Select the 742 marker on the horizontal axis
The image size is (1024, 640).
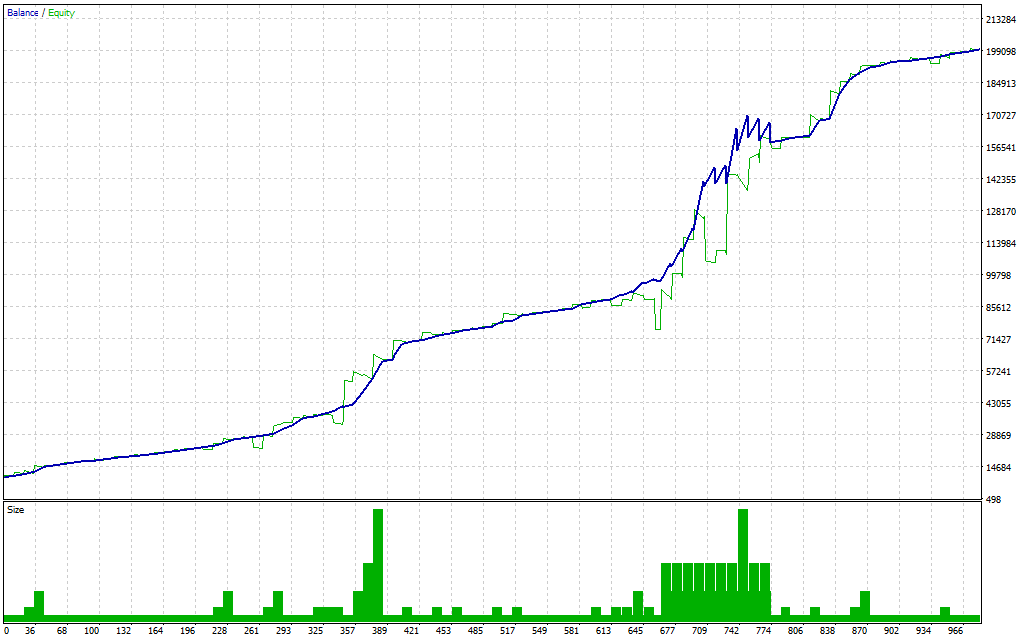click(x=731, y=631)
